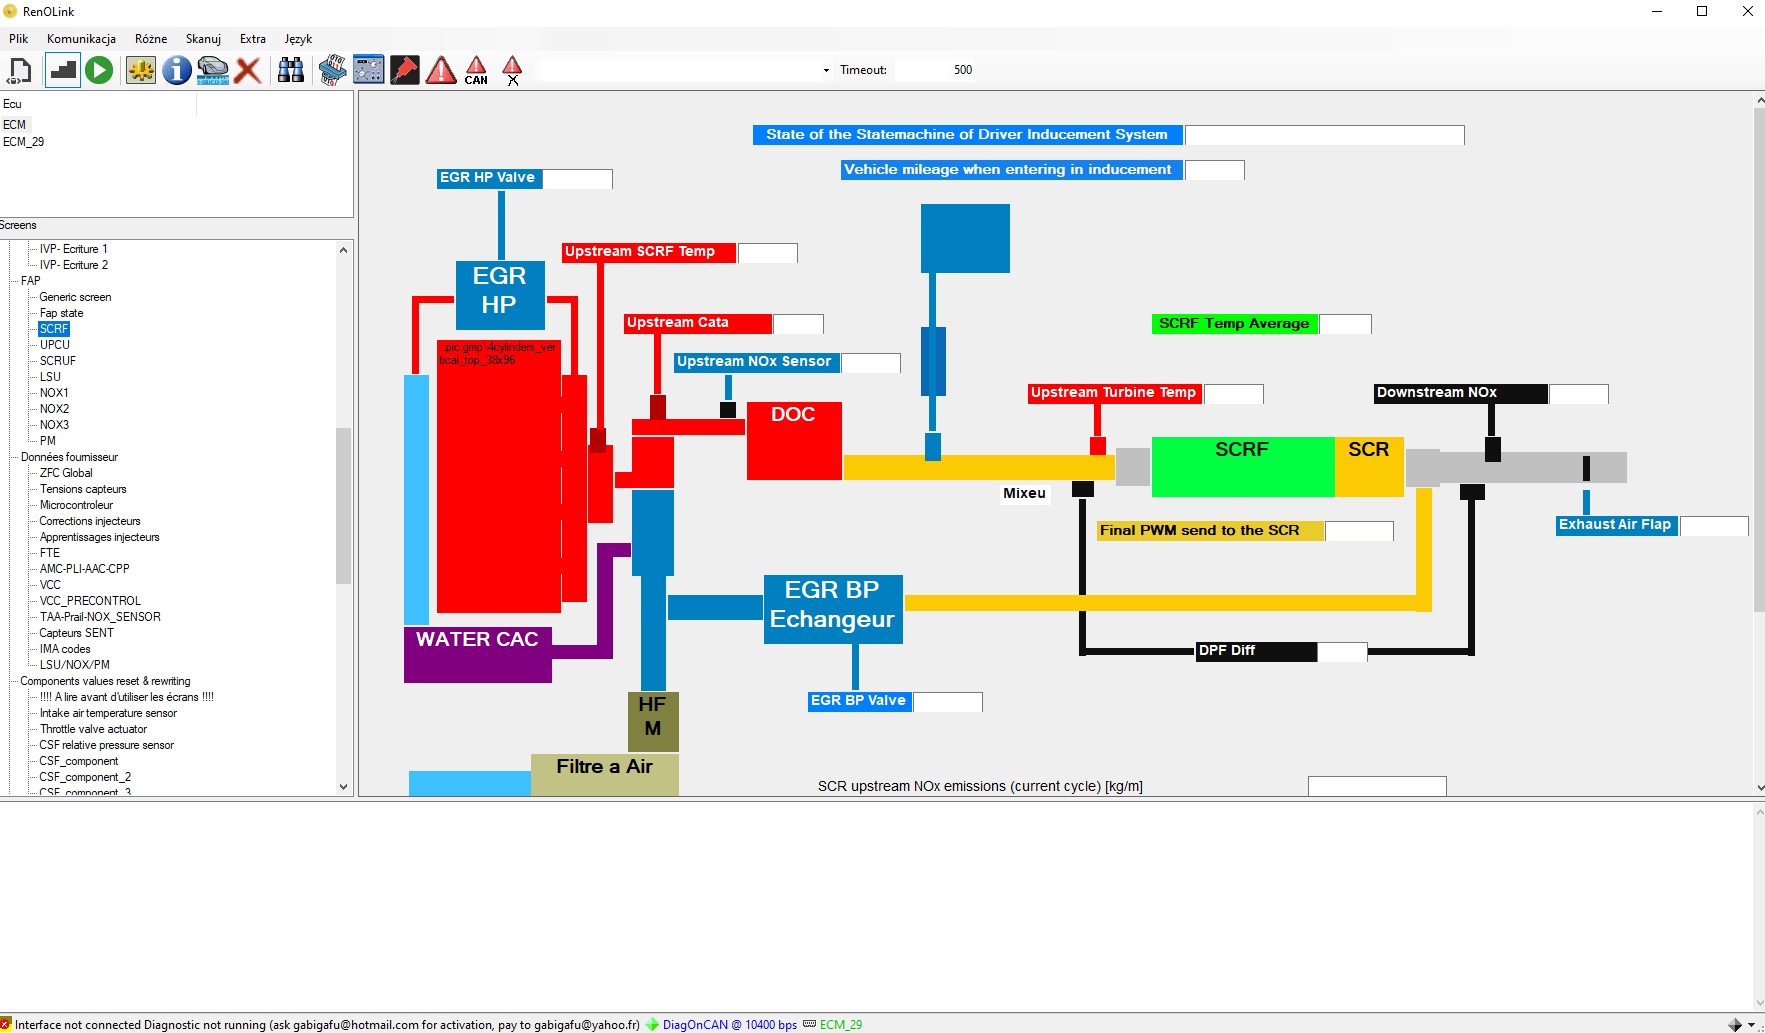This screenshot has width=1765, height=1033.
Task: Select the IMA codes tree item
Action: point(65,649)
